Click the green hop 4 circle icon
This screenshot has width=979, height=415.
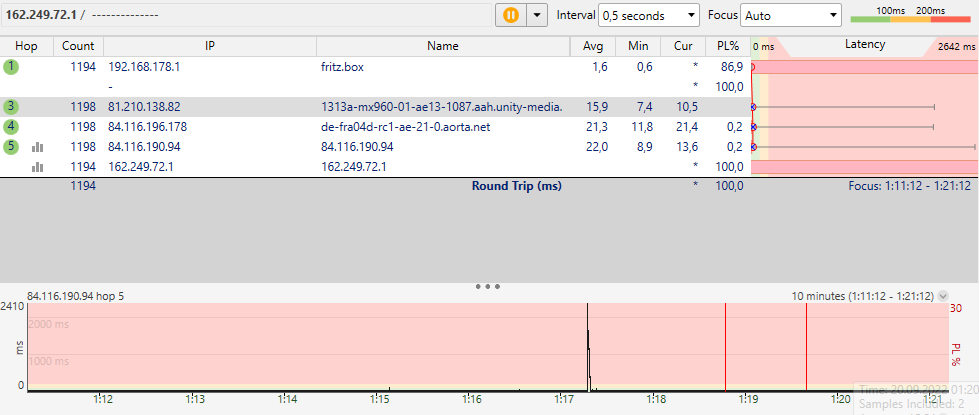pos(11,127)
